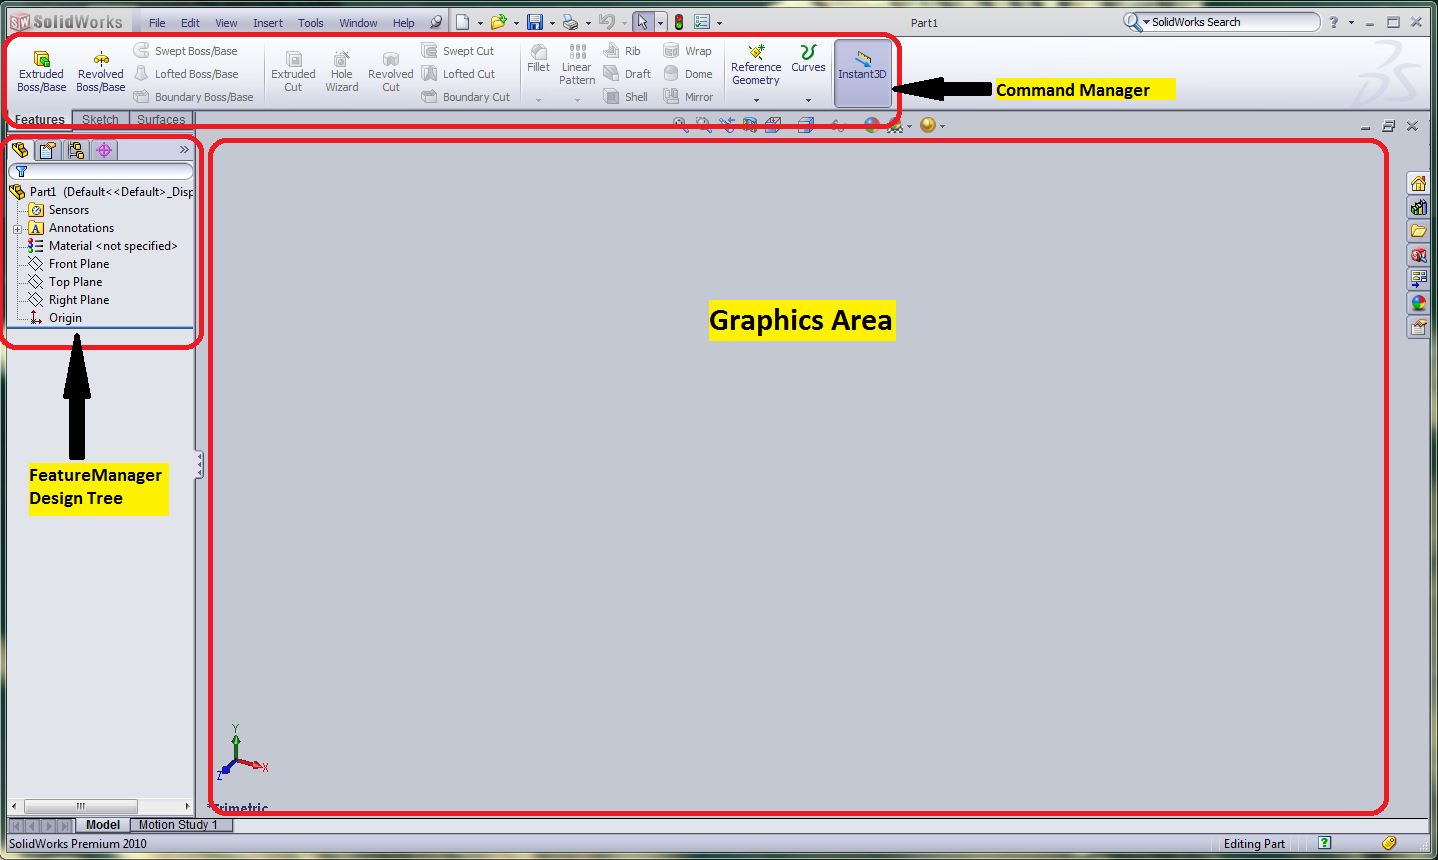Open the File menu

click(157, 23)
